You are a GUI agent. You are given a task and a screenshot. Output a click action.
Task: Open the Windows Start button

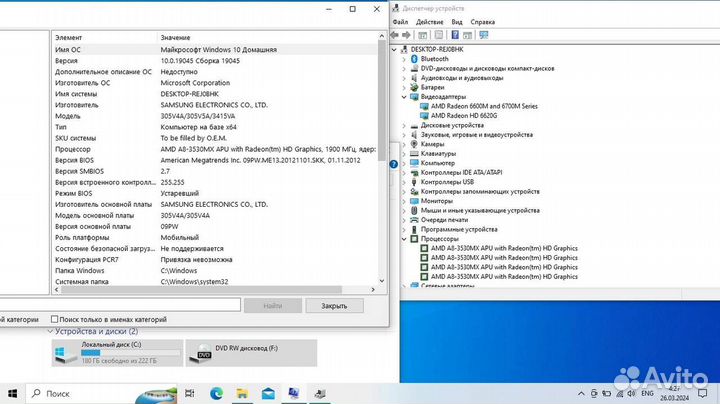pyautogui.click(x=12, y=393)
